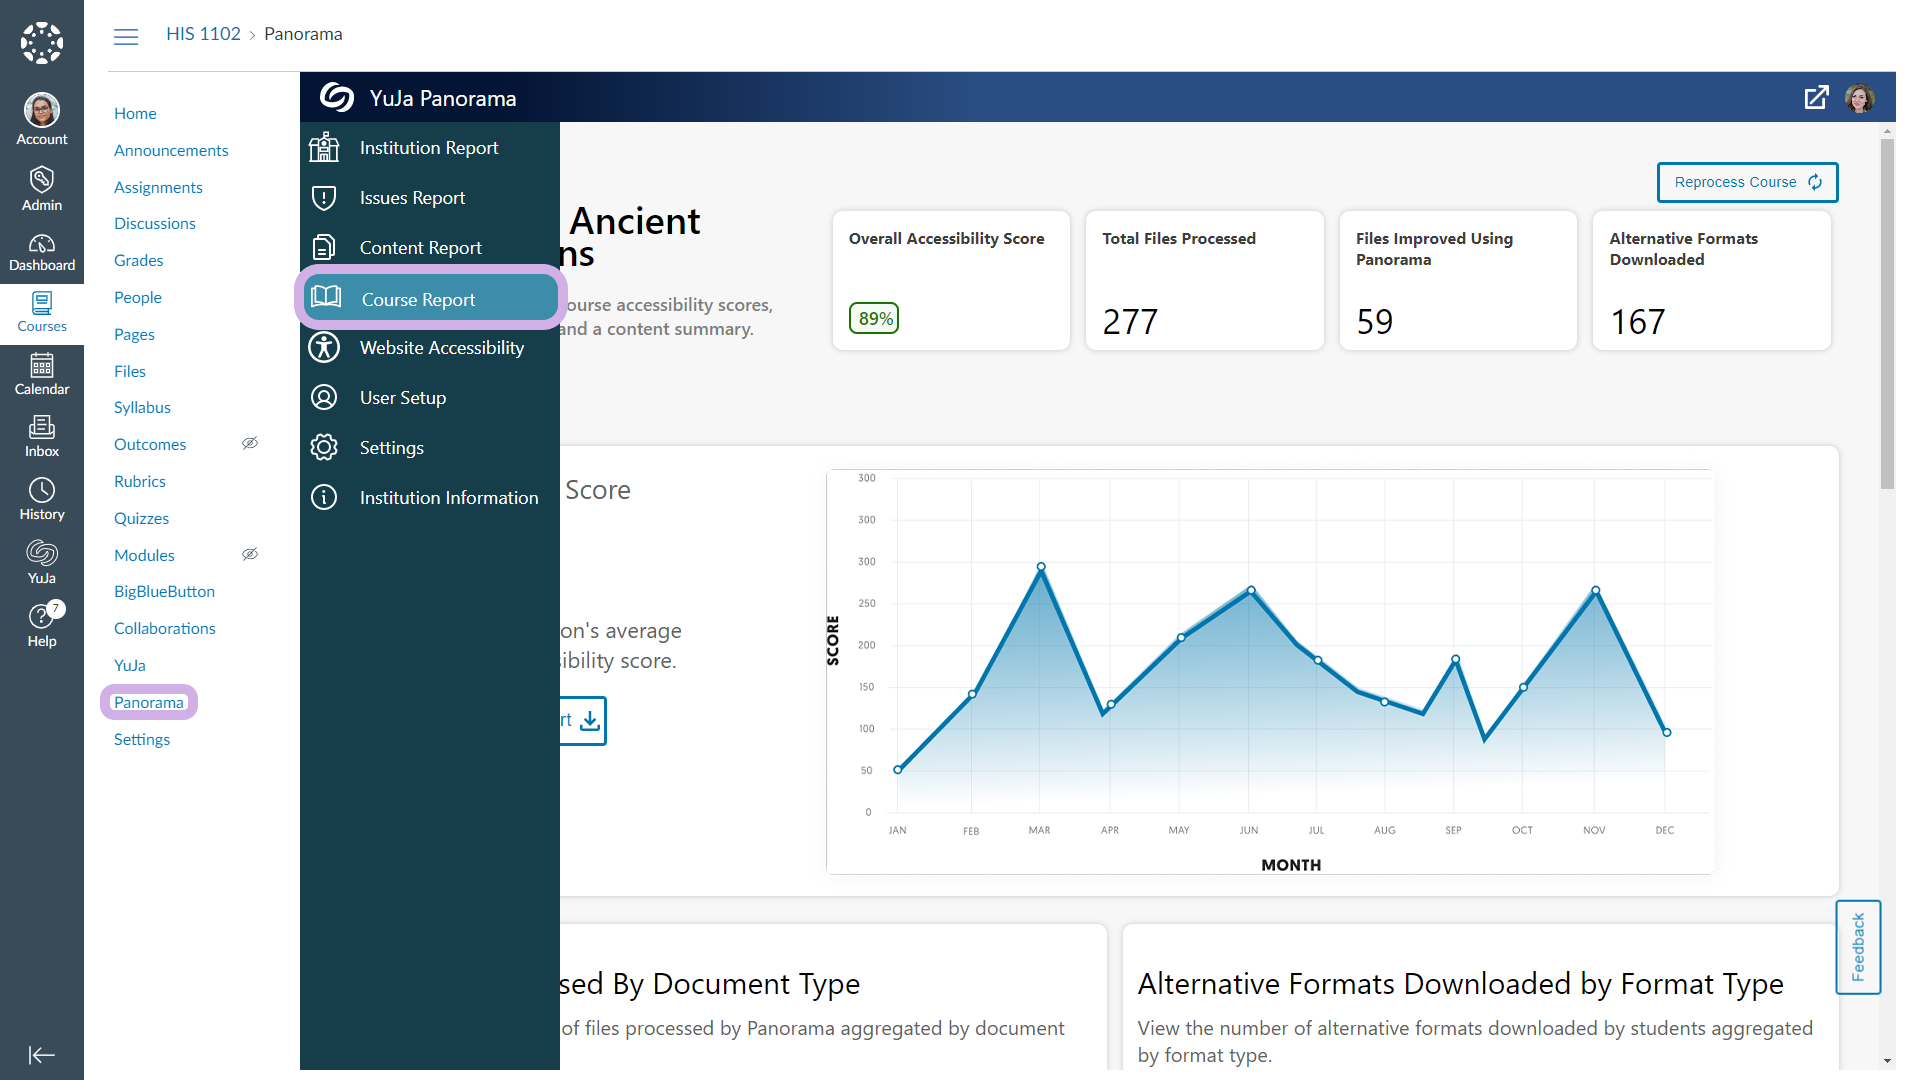Go to Dashboard in global nav
Viewport: 1920px width, 1080px height.
pos(42,253)
